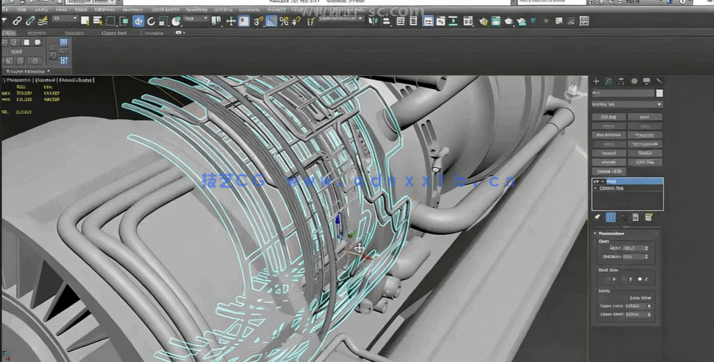The height and width of the screenshot is (362, 714).
Task: Choose the Select and Scale tool
Action: 163,21
